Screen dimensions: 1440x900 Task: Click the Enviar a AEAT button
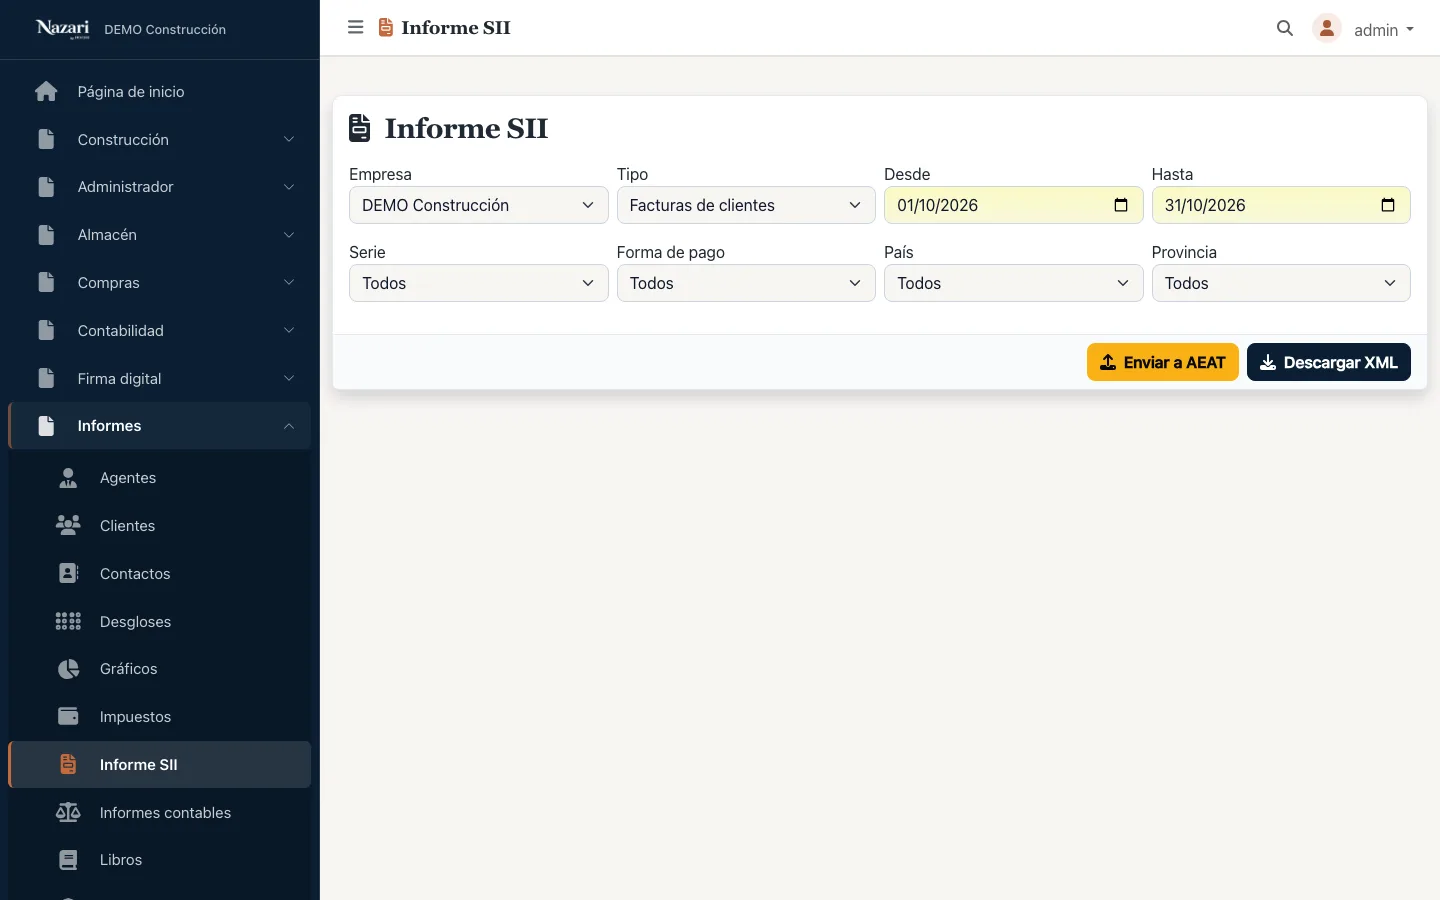pyautogui.click(x=1163, y=362)
